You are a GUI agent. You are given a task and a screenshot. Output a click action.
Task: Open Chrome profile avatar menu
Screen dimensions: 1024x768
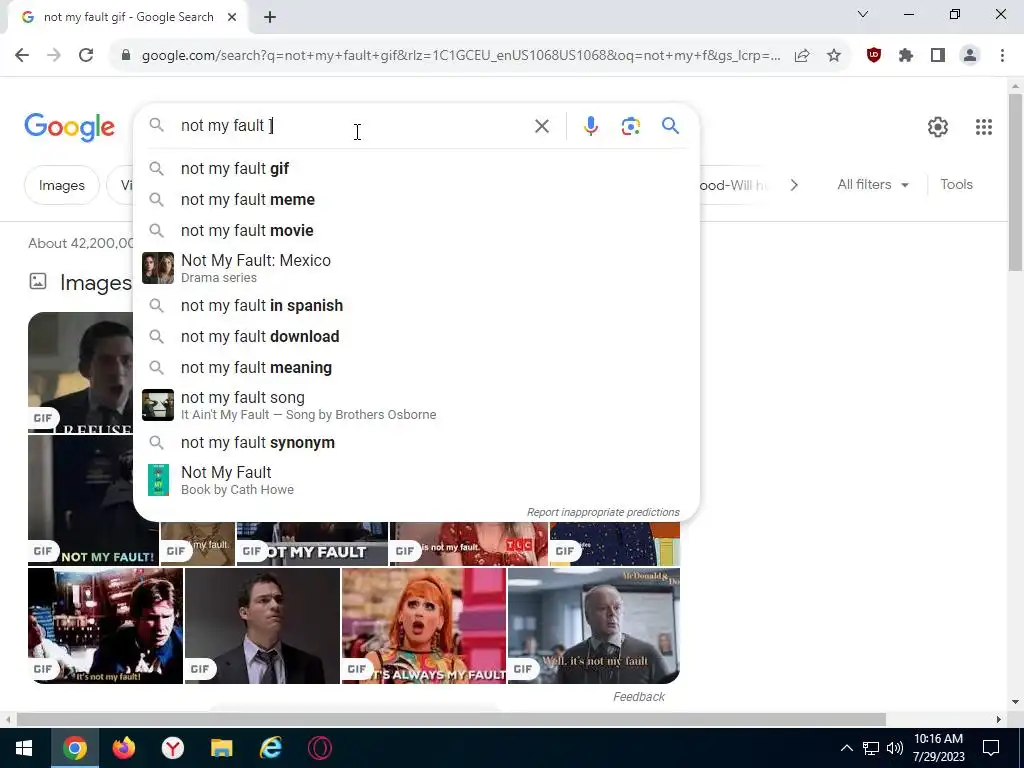(970, 56)
